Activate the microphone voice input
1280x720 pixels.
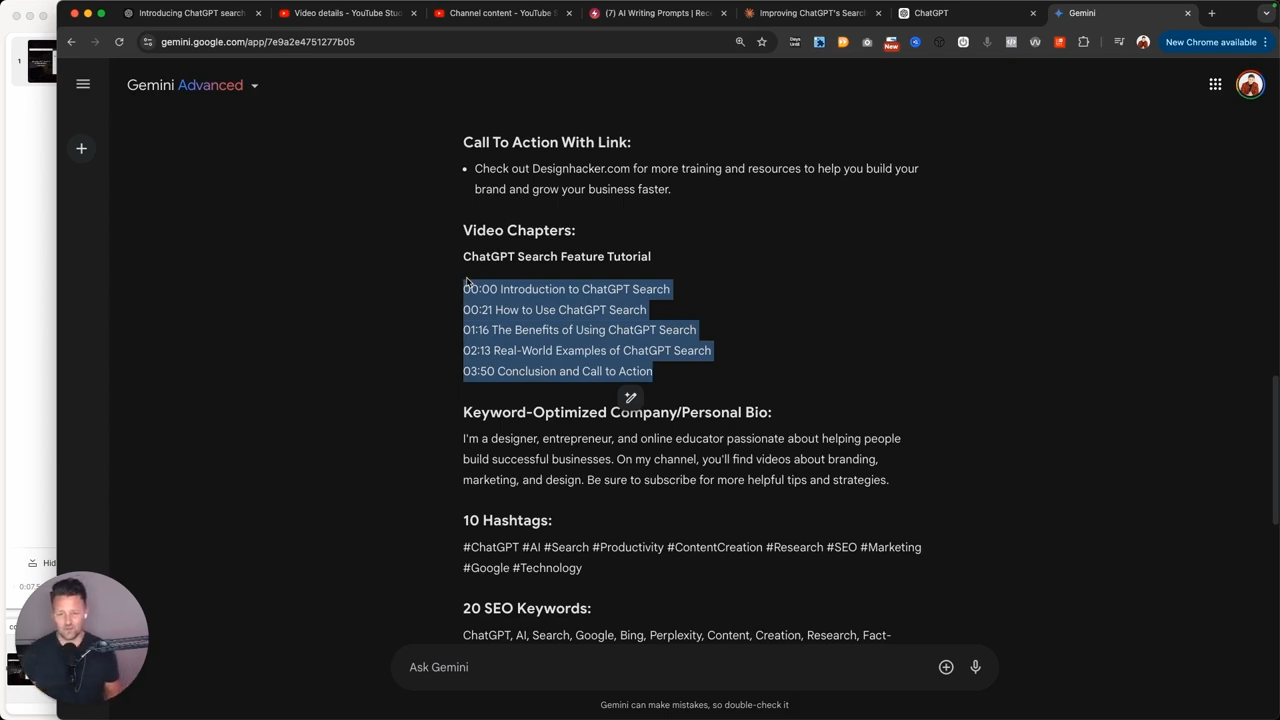click(975, 667)
